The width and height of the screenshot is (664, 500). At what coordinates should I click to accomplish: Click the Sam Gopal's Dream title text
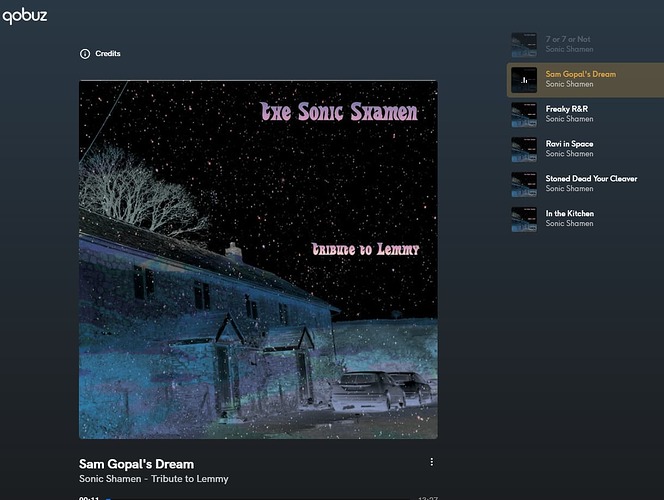[136, 464]
